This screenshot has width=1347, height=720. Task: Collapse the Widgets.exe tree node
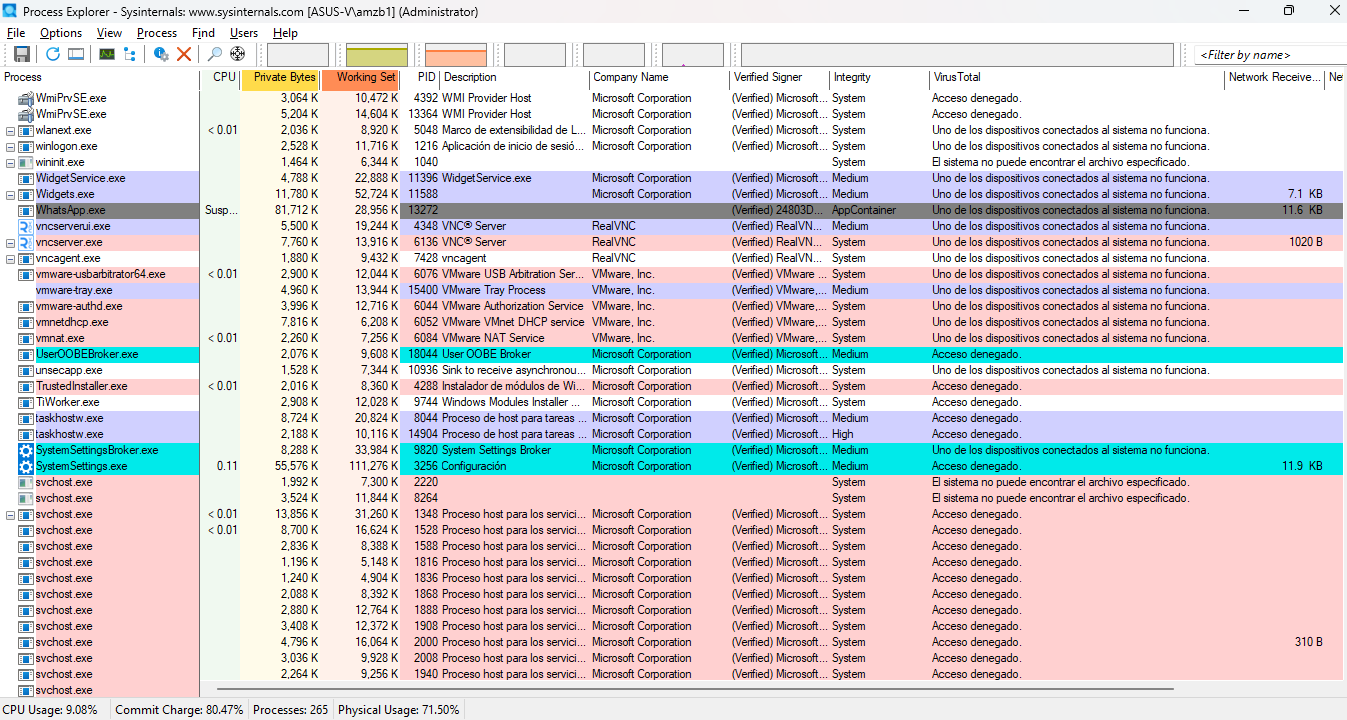[11, 194]
